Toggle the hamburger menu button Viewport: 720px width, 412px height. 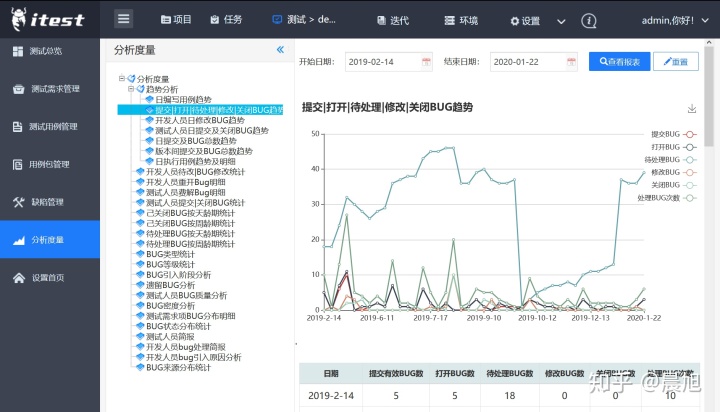click(123, 19)
